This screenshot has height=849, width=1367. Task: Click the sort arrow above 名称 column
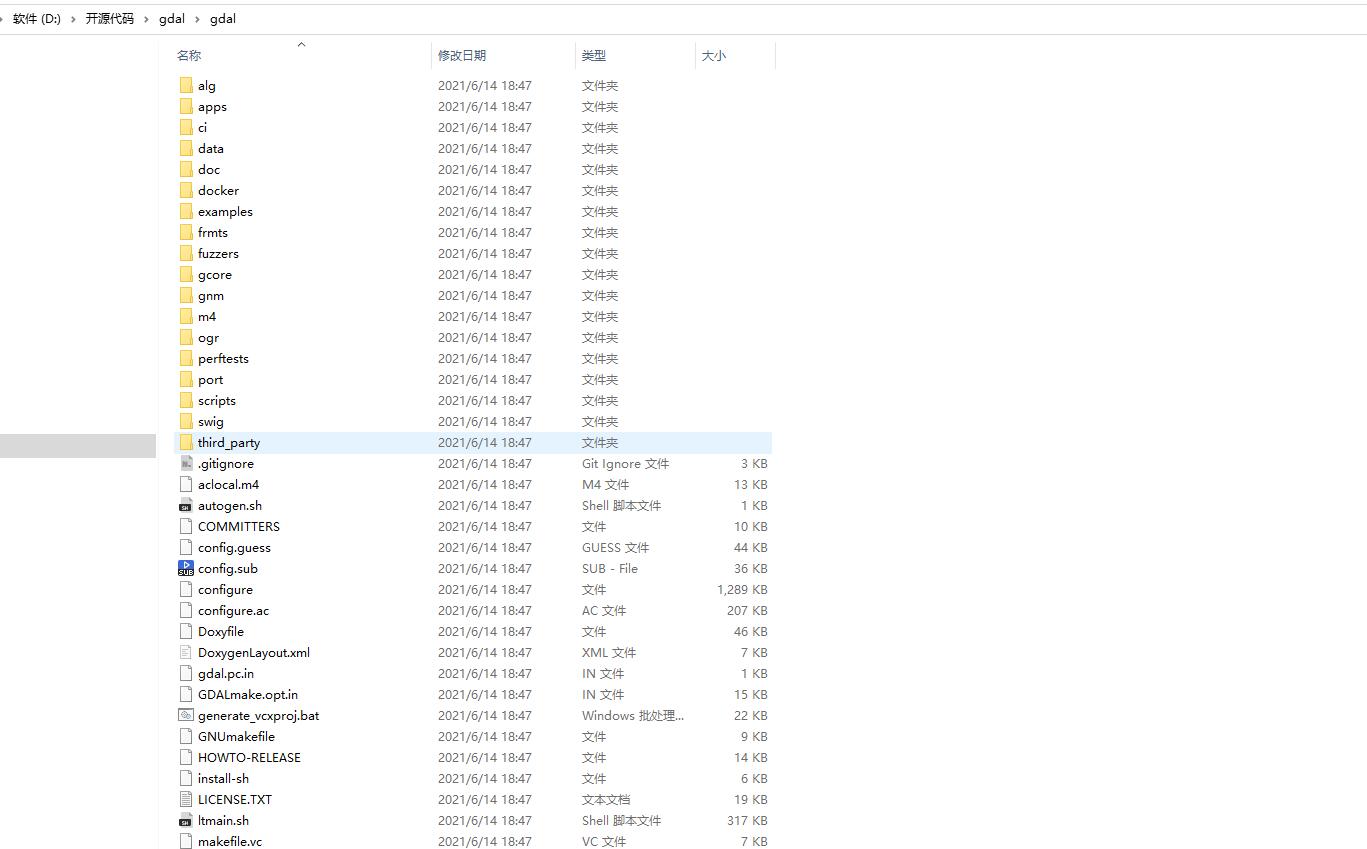click(301, 44)
